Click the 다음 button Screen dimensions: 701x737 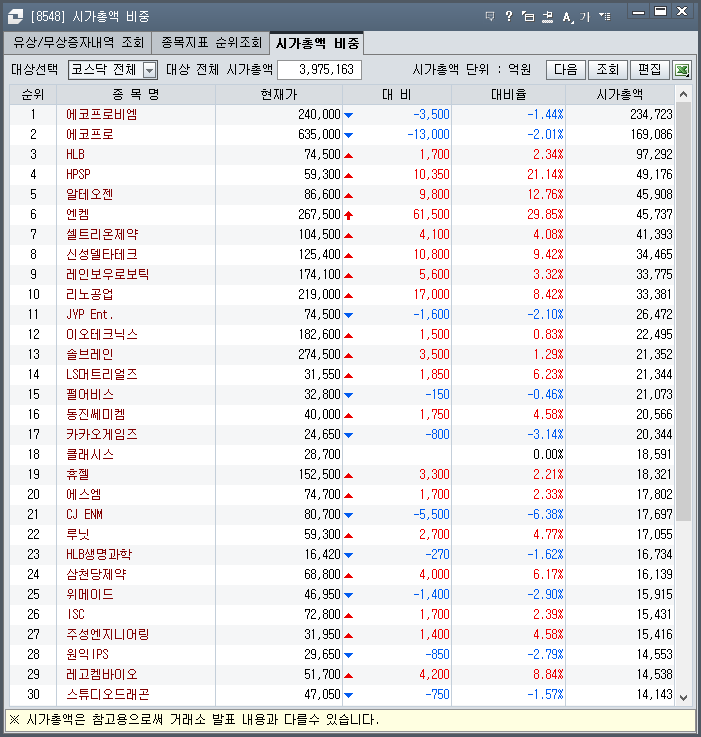tap(566, 70)
